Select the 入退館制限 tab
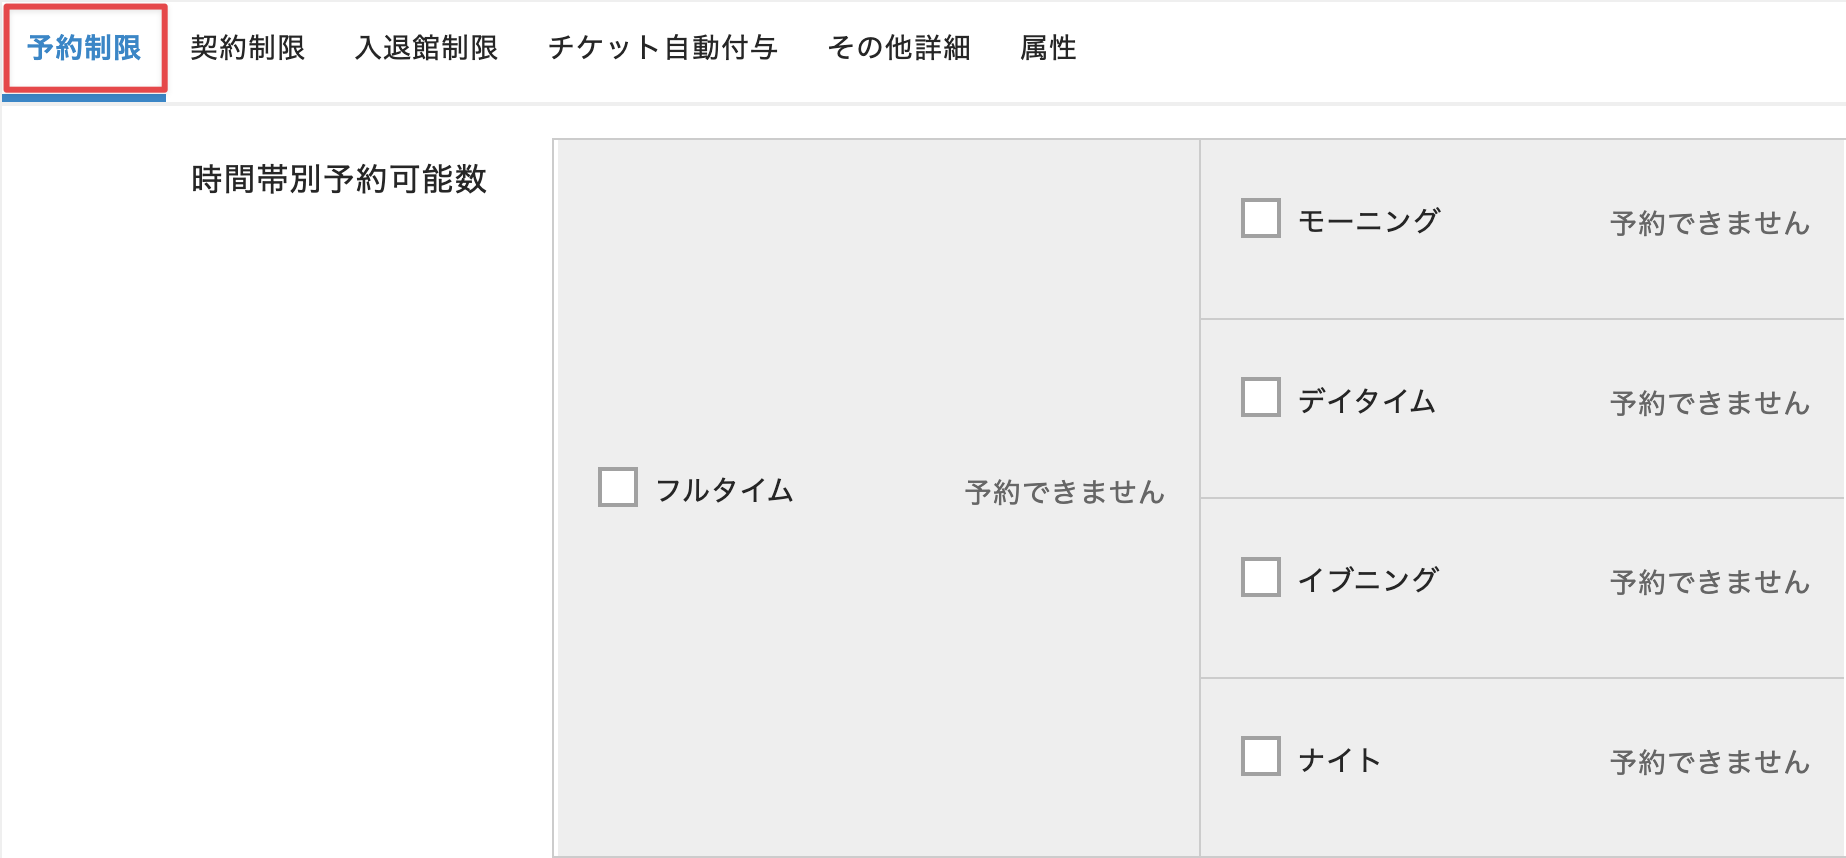This screenshot has width=1846, height=858. (x=426, y=48)
